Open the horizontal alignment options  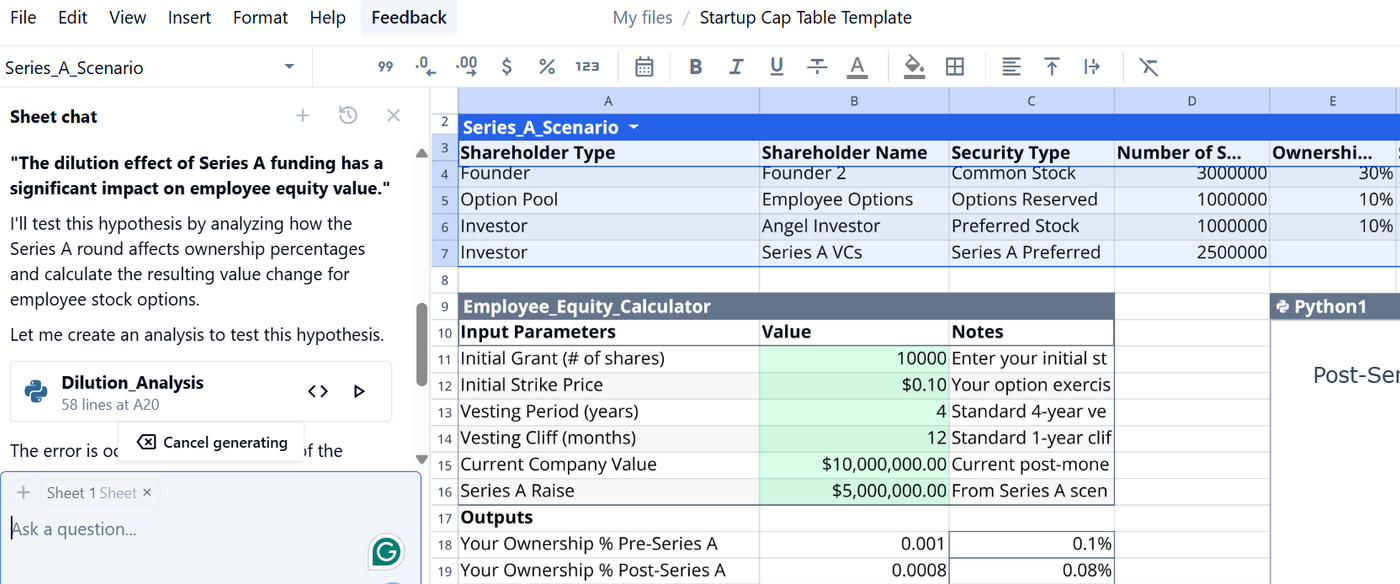pos(1012,67)
